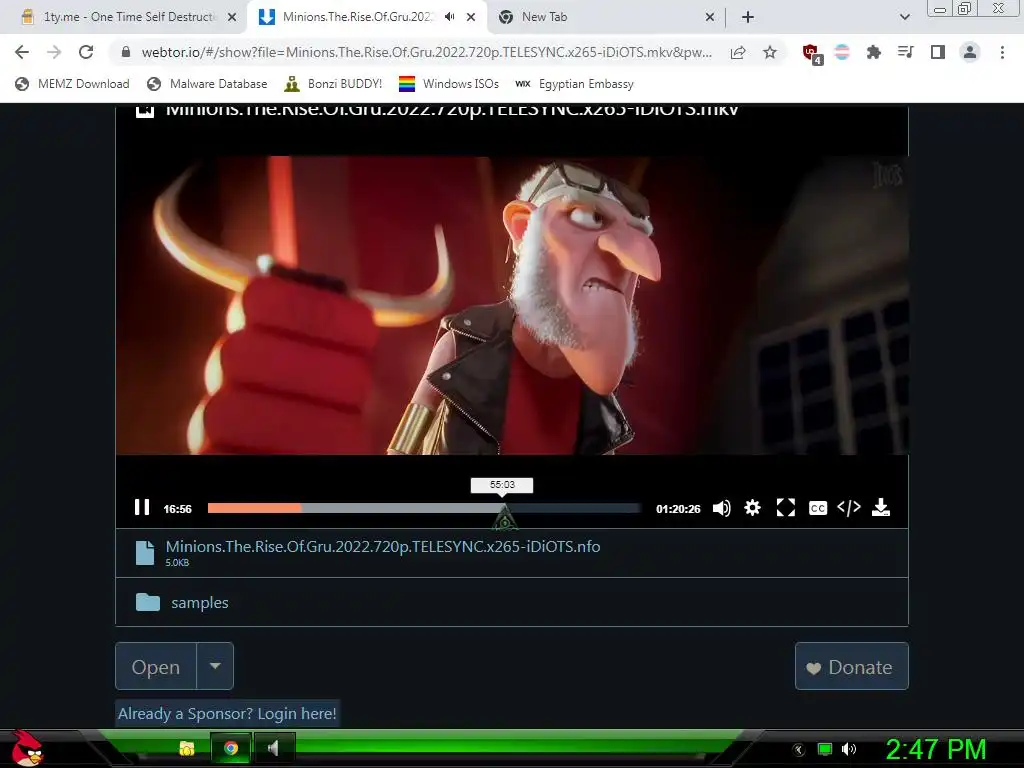Open Chrome profile avatar
This screenshot has height=768, width=1024.
click(970, 52)
